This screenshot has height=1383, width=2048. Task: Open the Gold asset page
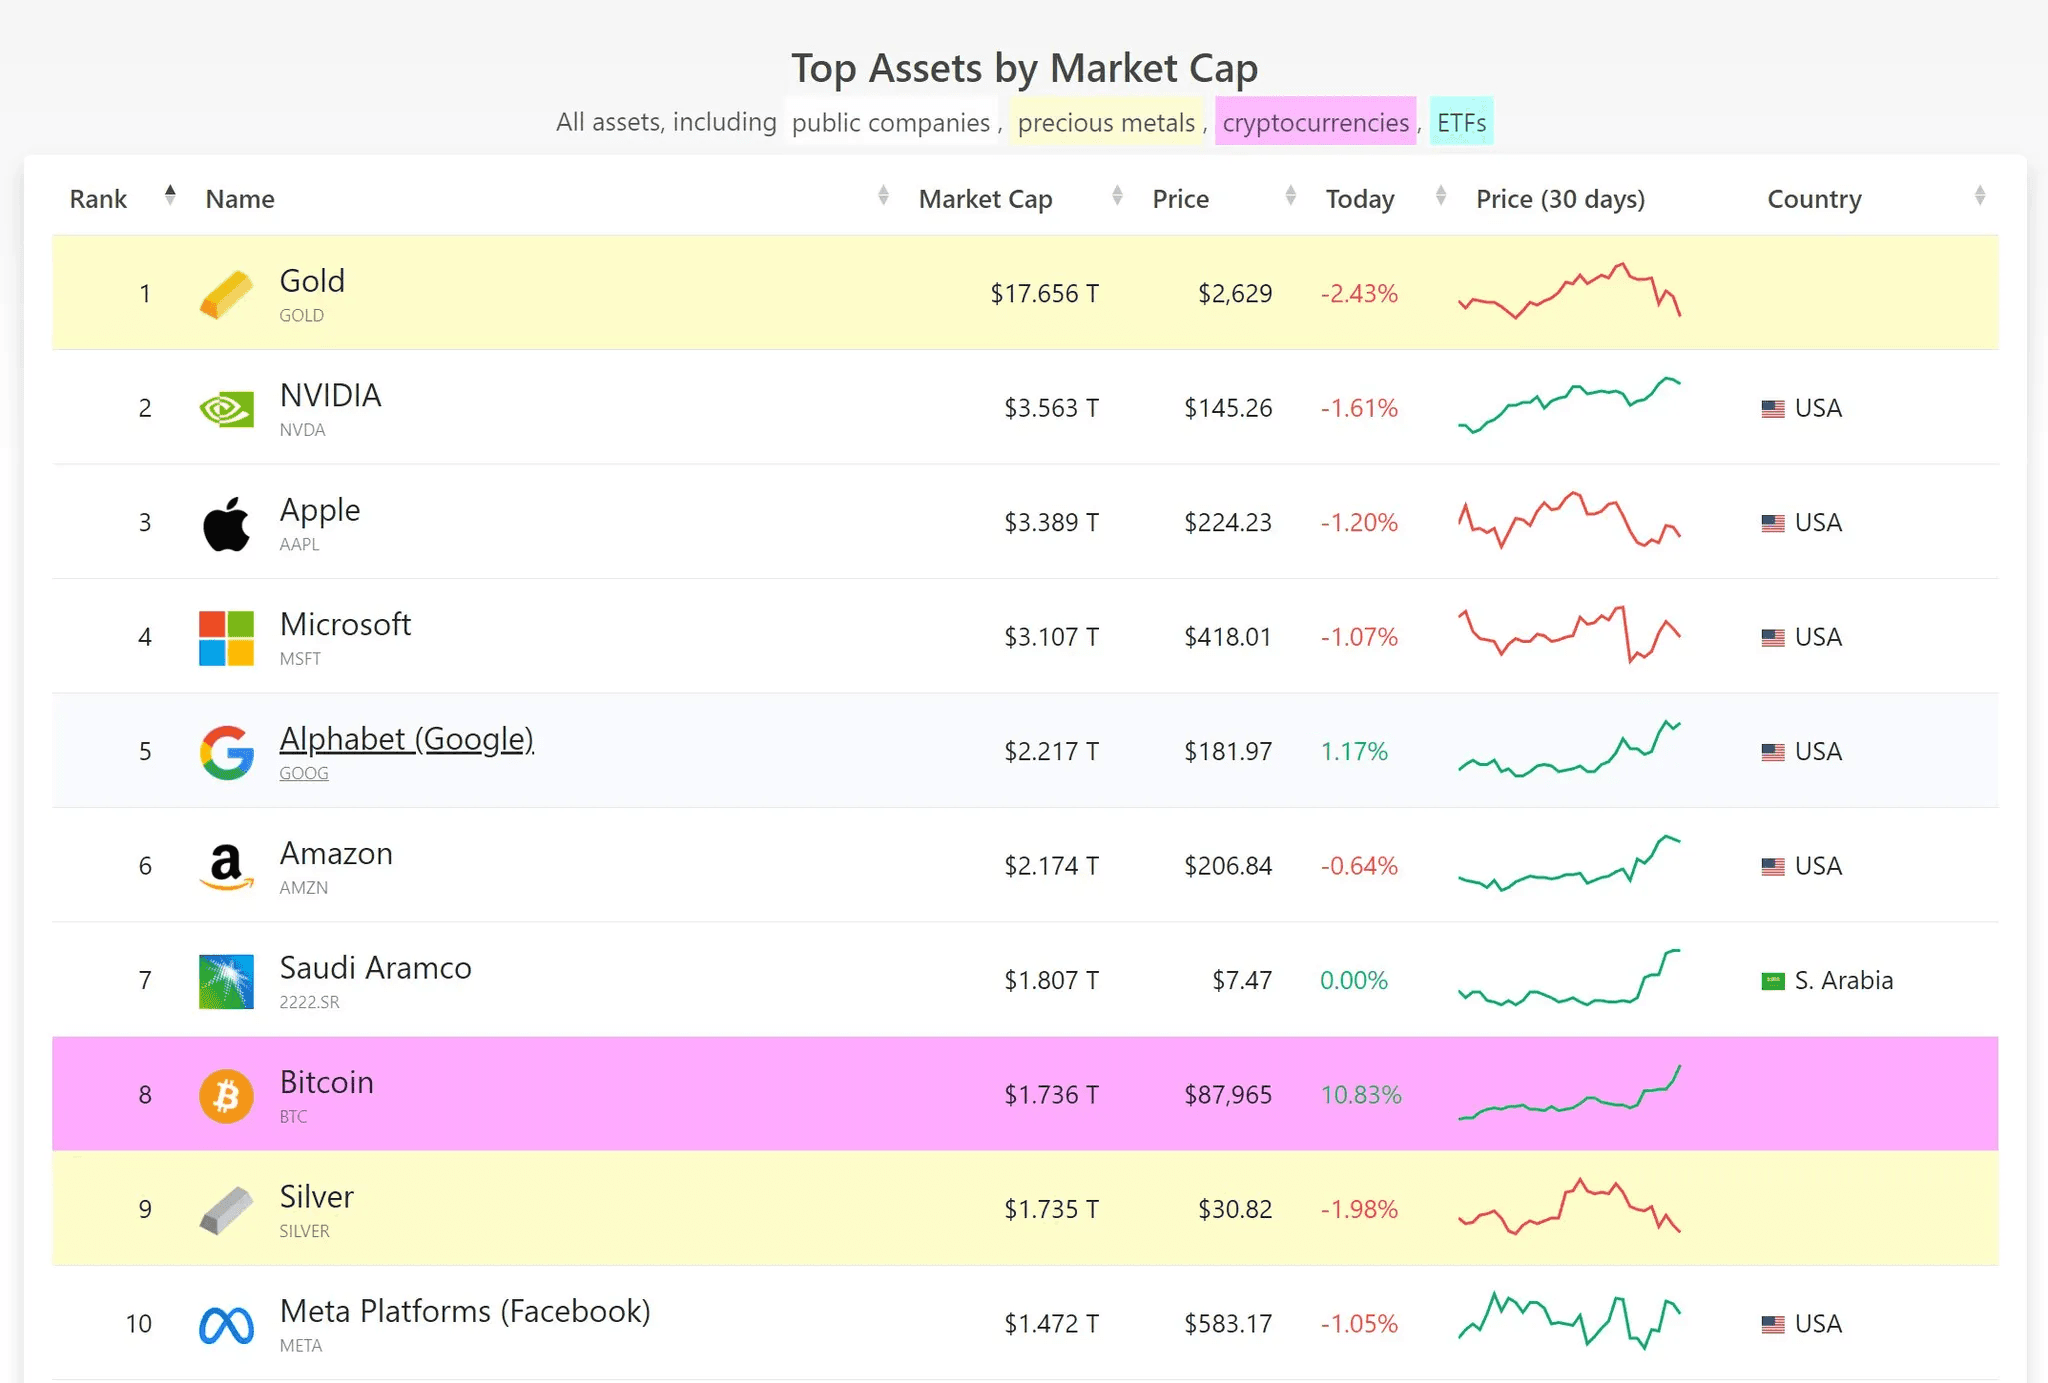(x=312, y=281)
